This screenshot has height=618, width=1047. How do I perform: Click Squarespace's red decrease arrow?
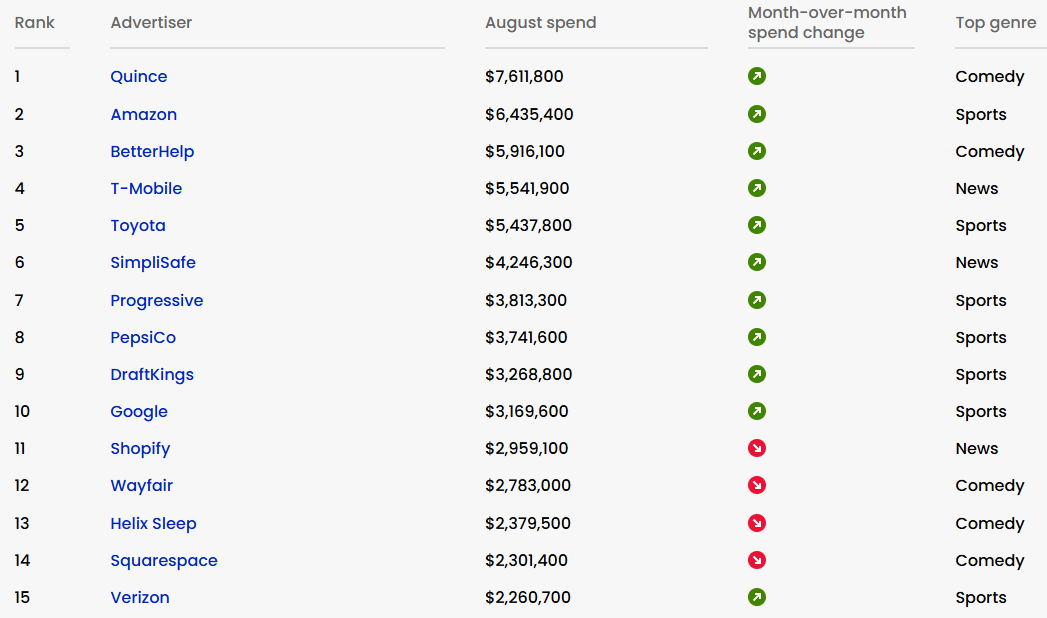[x=757, y=560]
